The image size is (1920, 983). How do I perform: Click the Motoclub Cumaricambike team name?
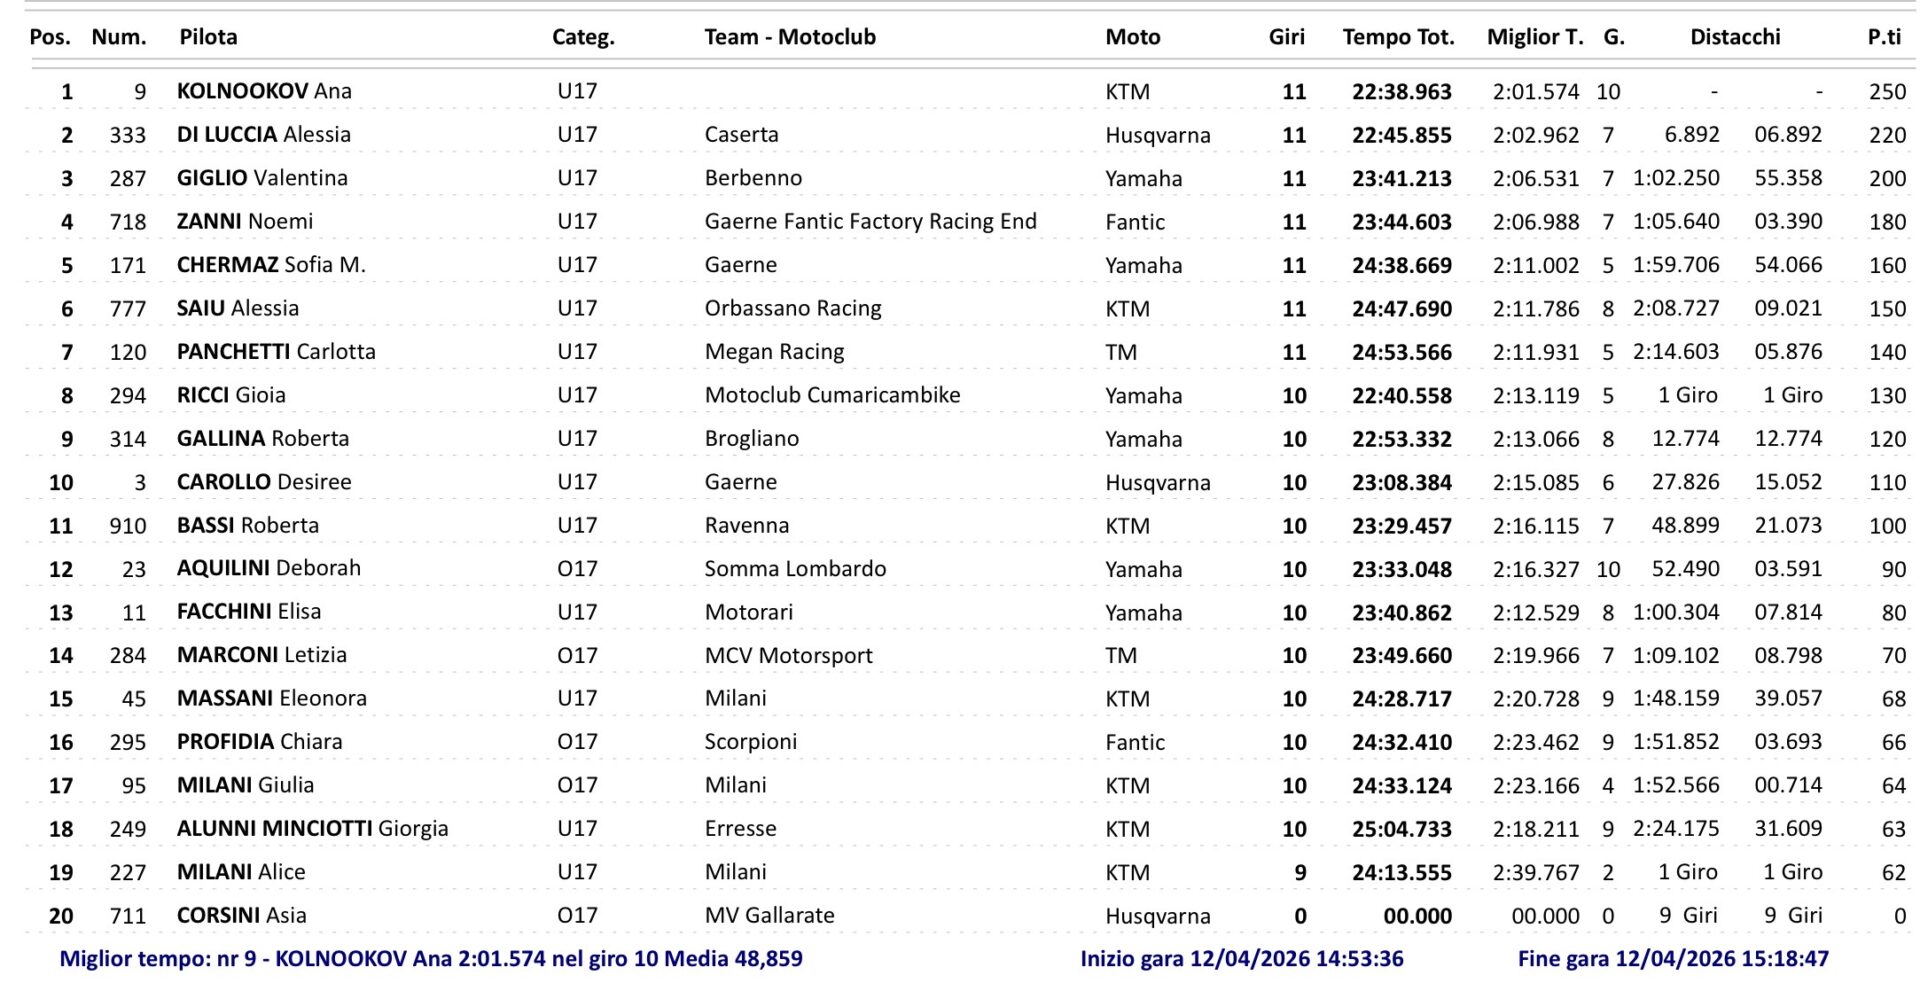click(x=832, y=395)
